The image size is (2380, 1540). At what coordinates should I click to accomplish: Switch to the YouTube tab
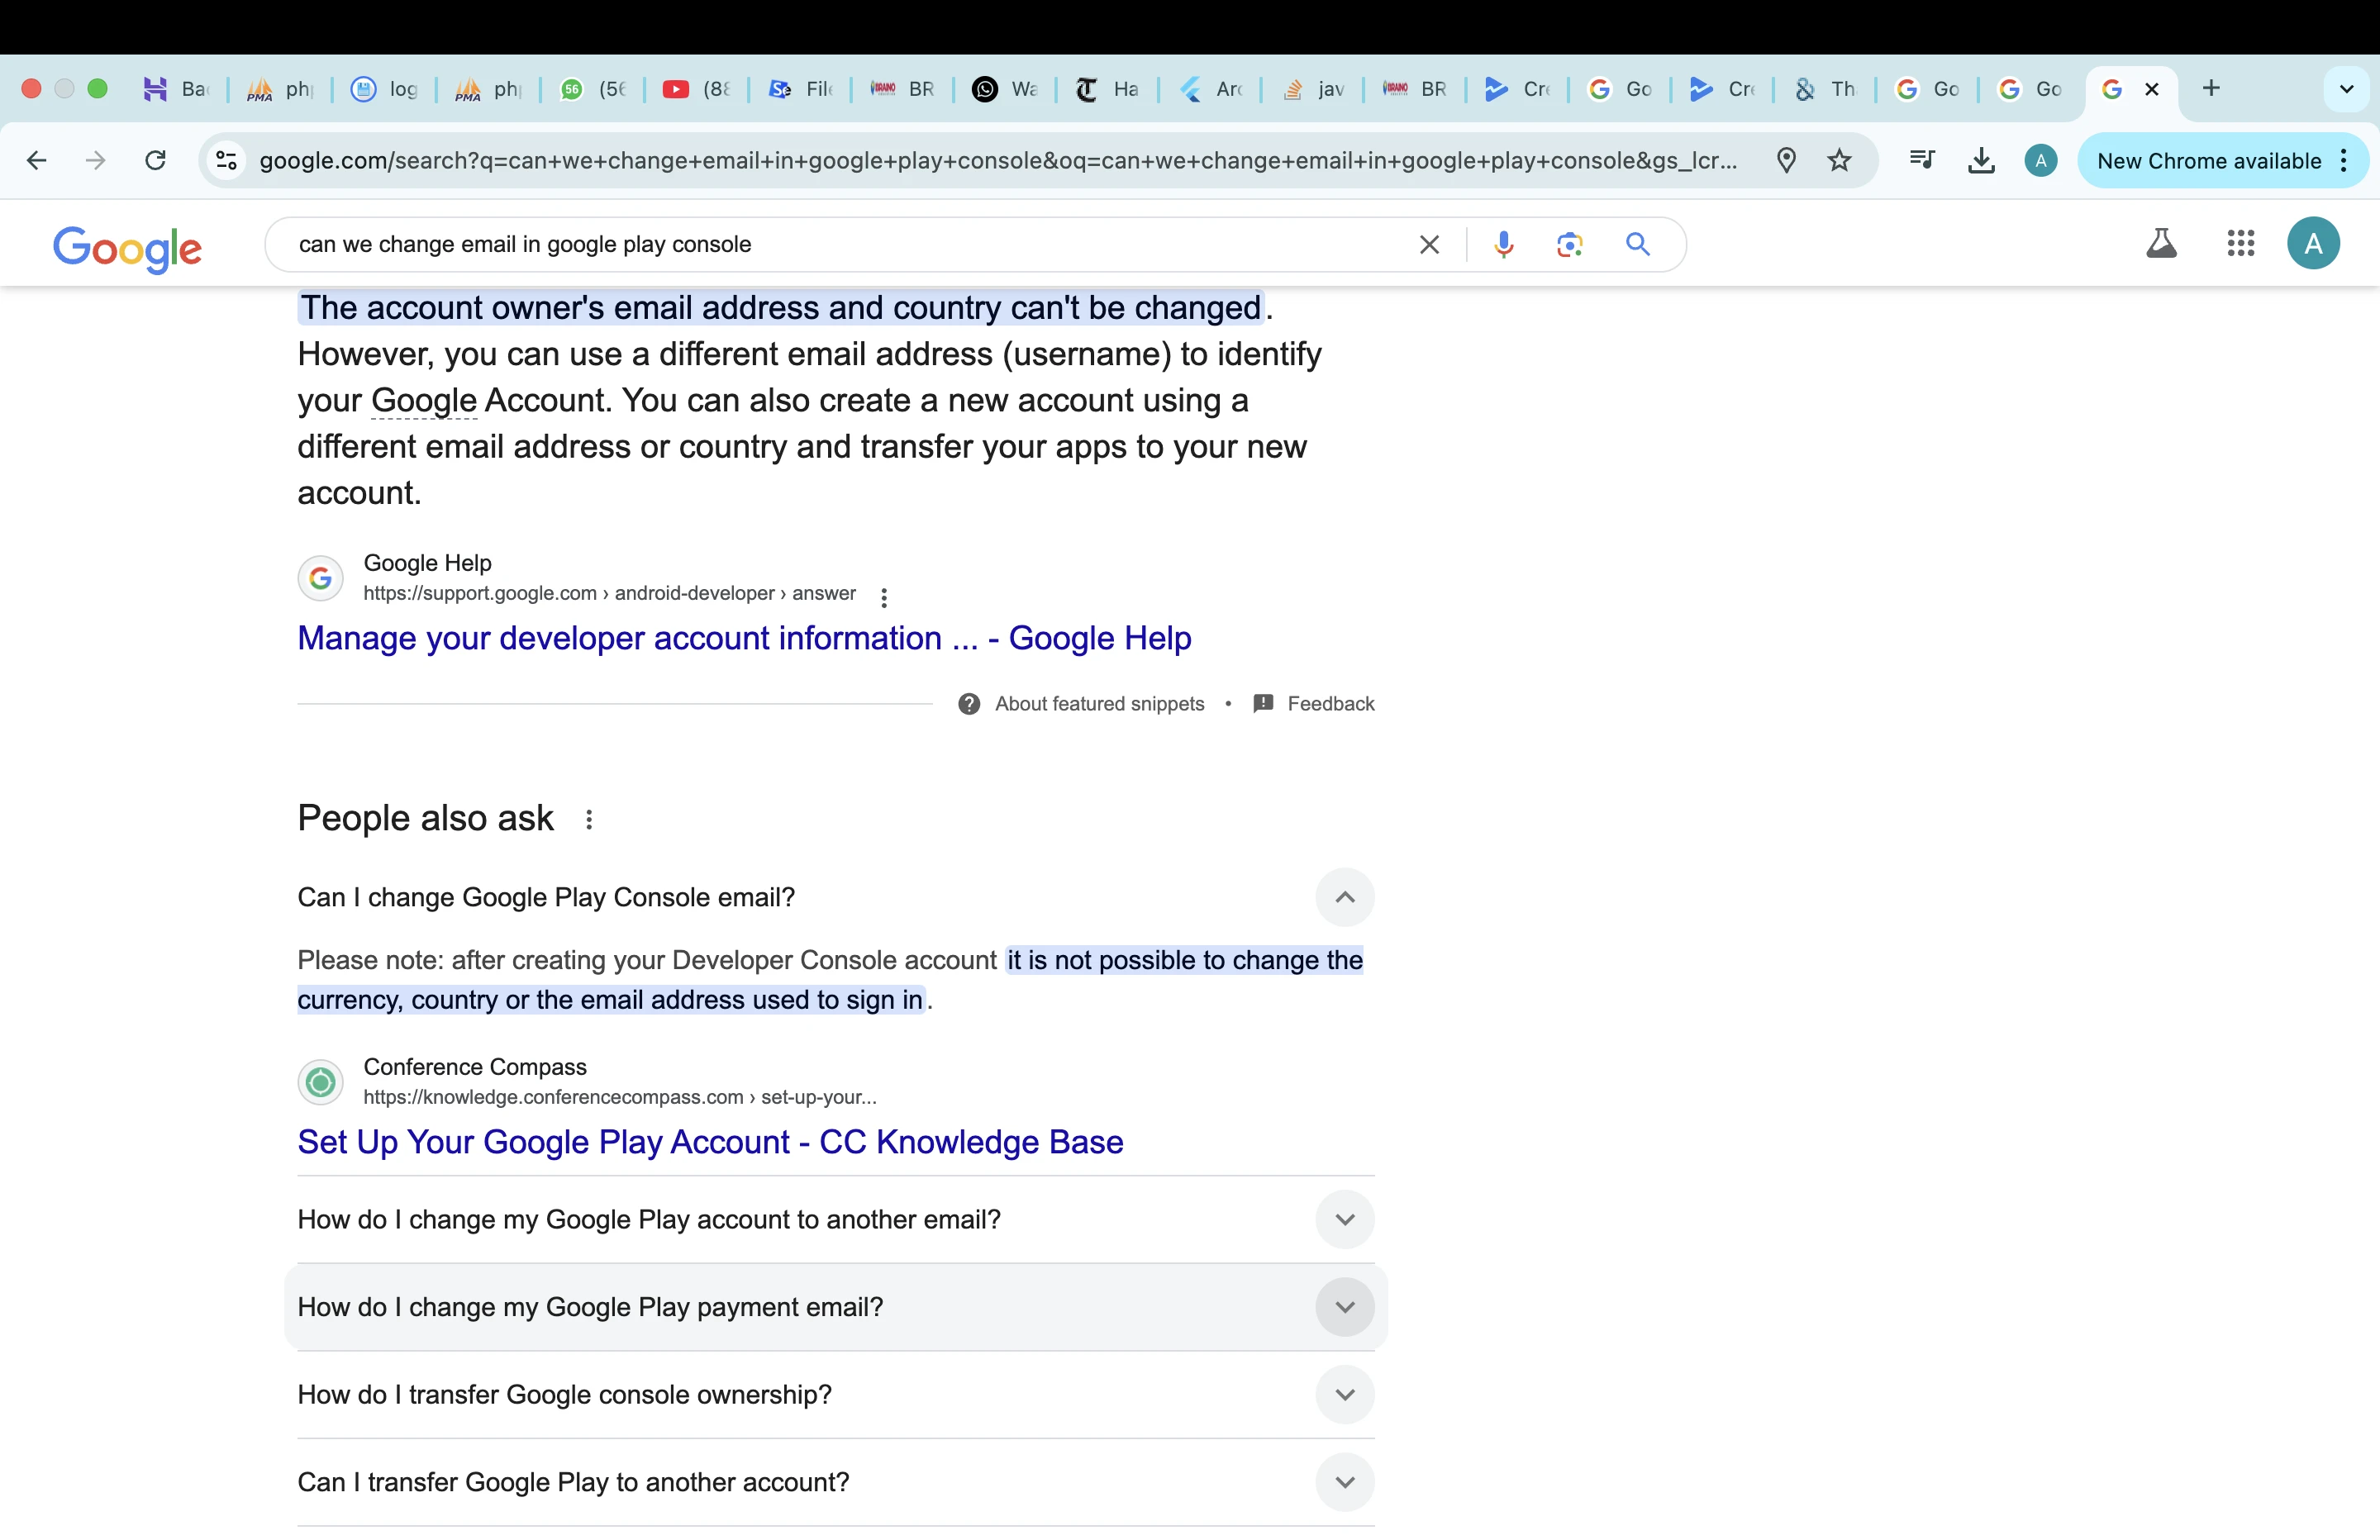coord(696,89)
